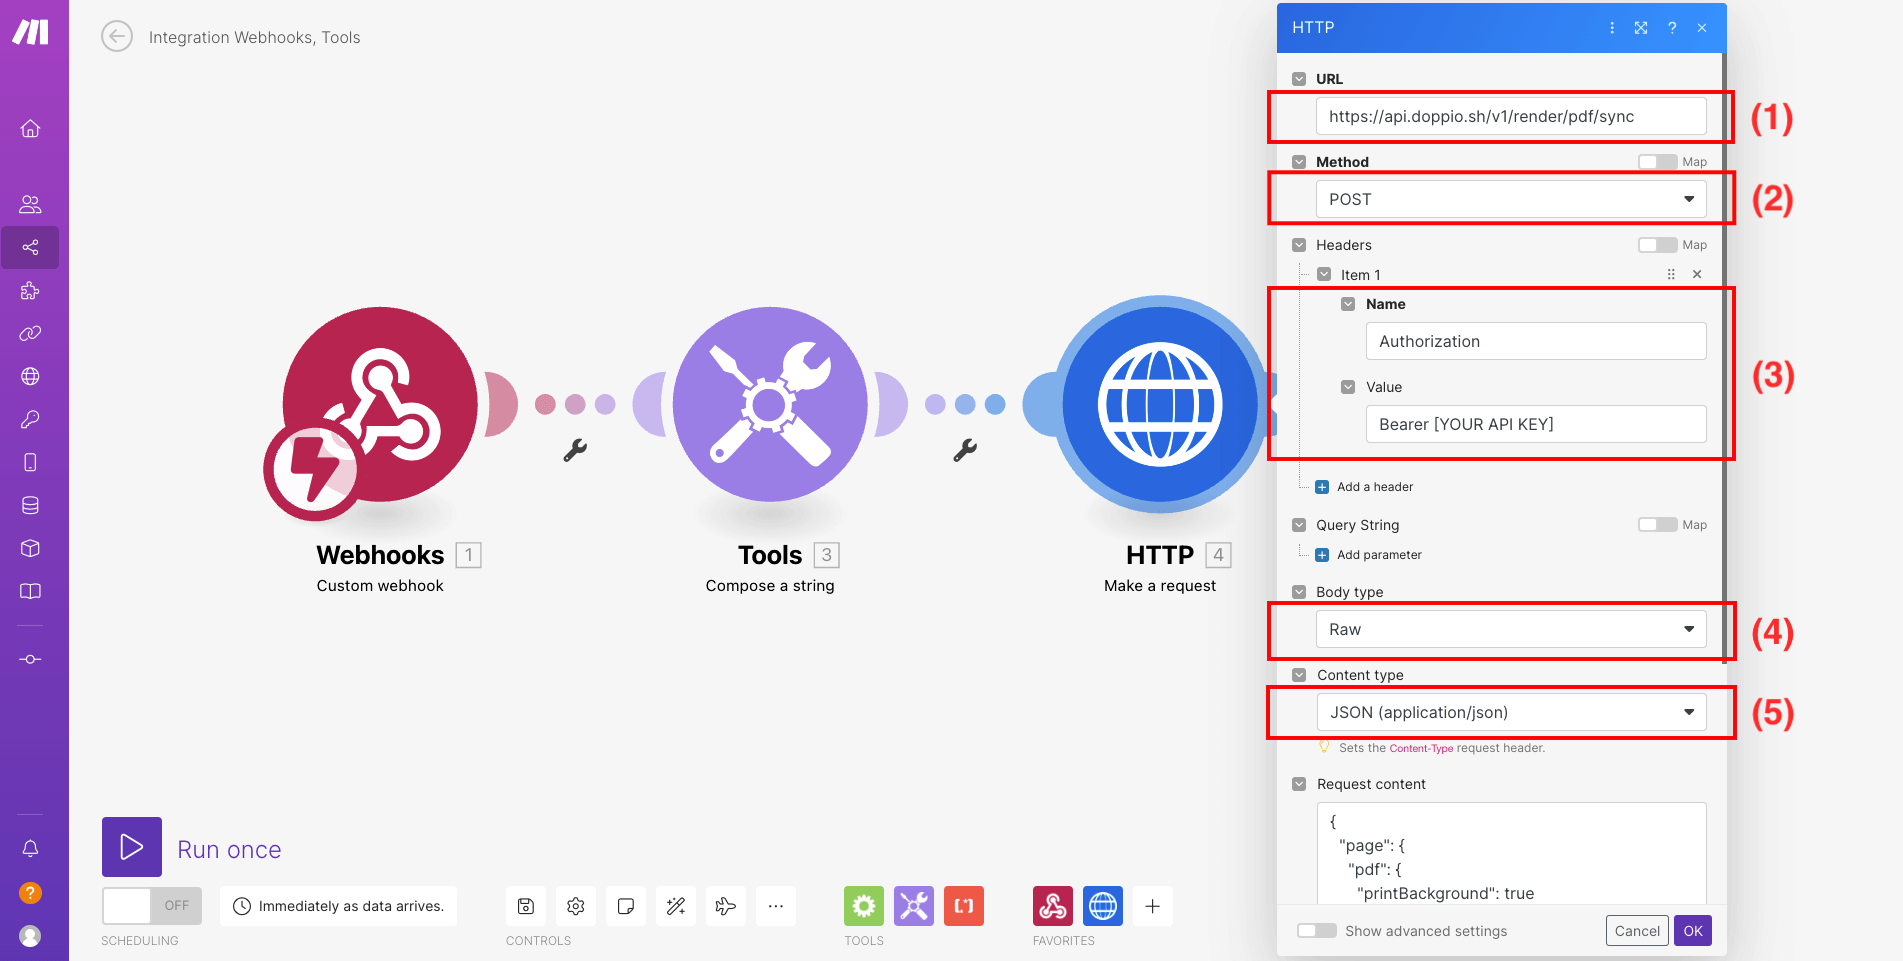Enable Show advanced settings toggle
This screenshot has height=961, width=1903.
click(x=1317, y=931)
